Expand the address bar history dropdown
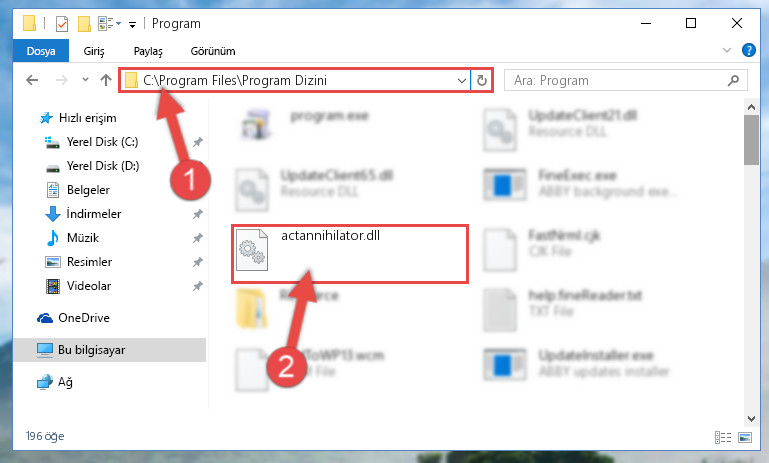 click(x=461, y=80)
